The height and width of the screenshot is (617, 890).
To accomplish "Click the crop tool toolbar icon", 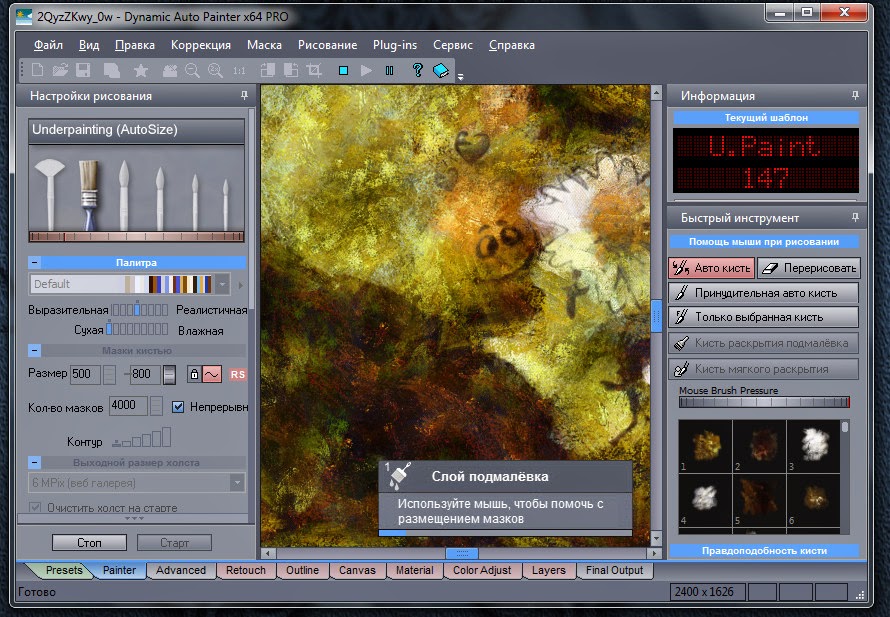I will pyautogui.click(x=314, y=70).
